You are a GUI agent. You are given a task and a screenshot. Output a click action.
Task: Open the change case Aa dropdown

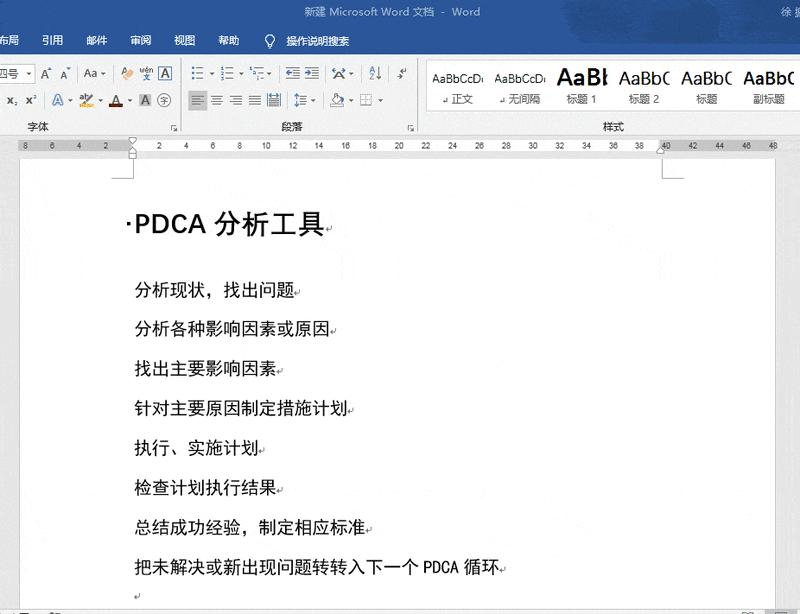95,74
